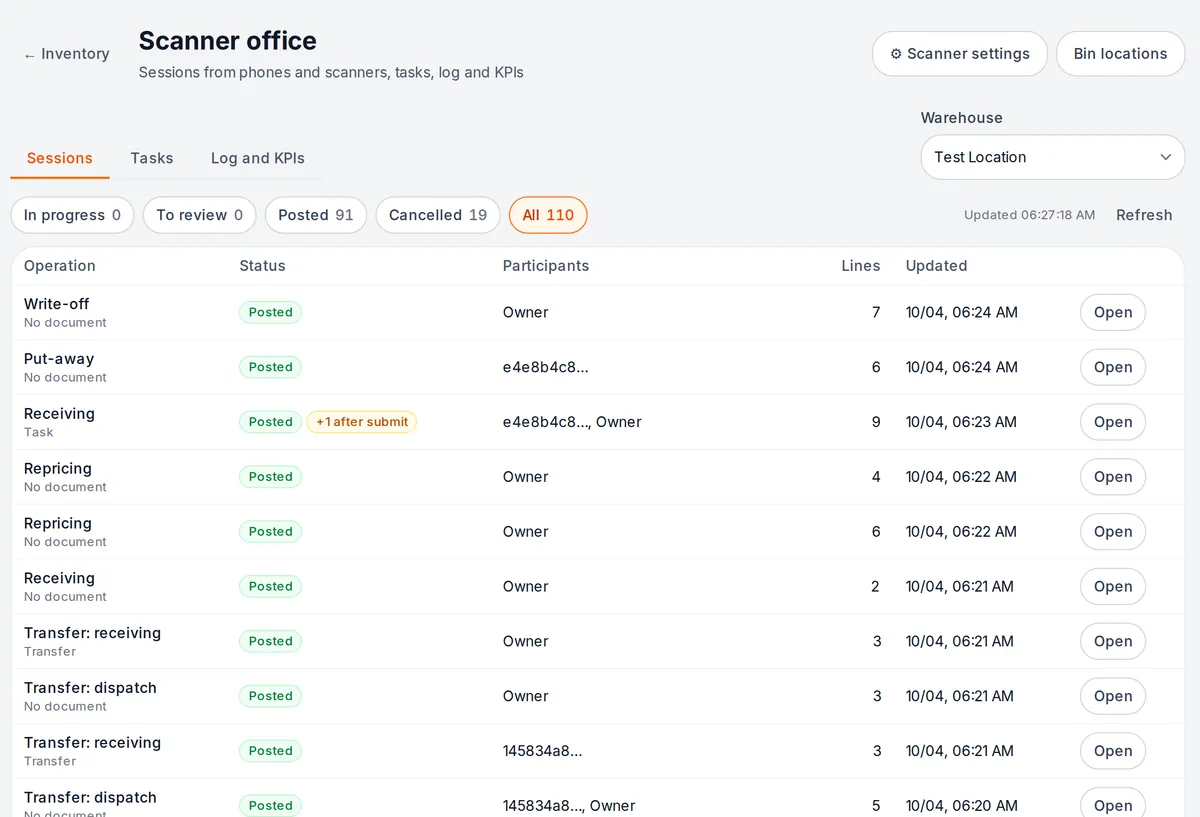
Task: Click the Put-away operation name
Action: 59,359
